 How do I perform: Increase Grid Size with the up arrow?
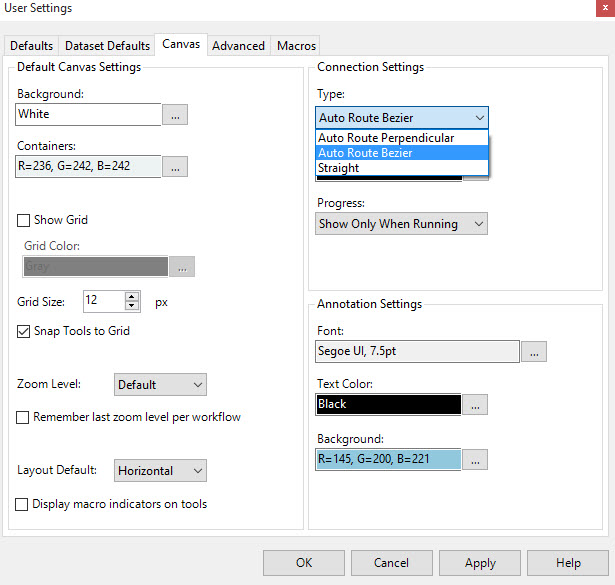[132, 296]
